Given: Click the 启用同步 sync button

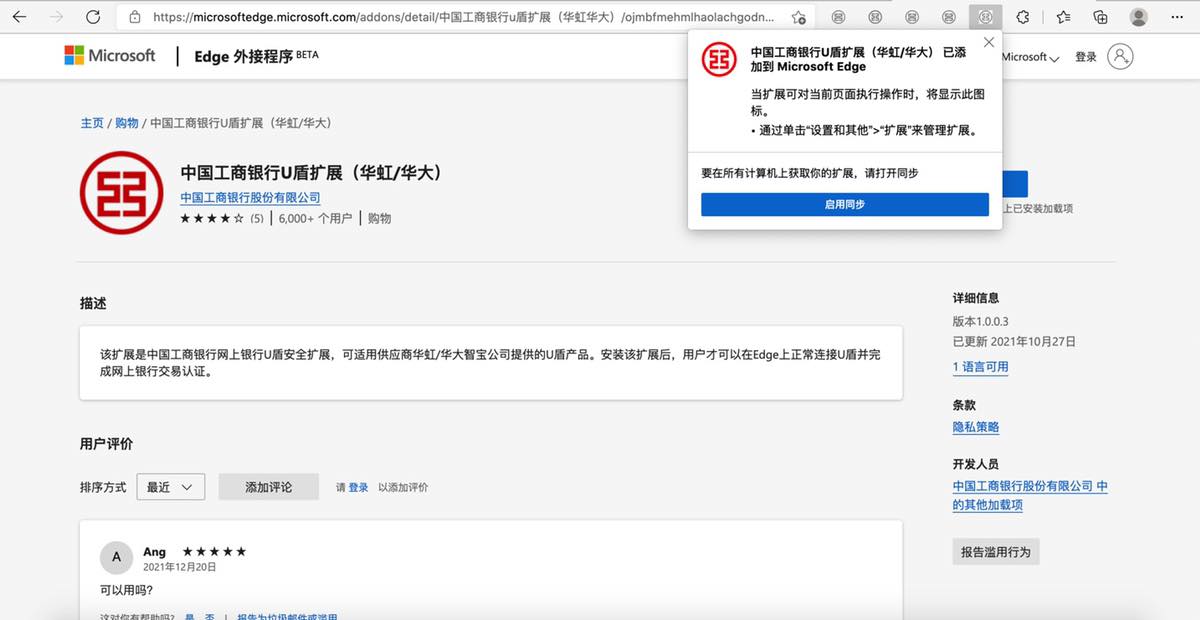Looking at the screenshot, I should coord(844,204).
